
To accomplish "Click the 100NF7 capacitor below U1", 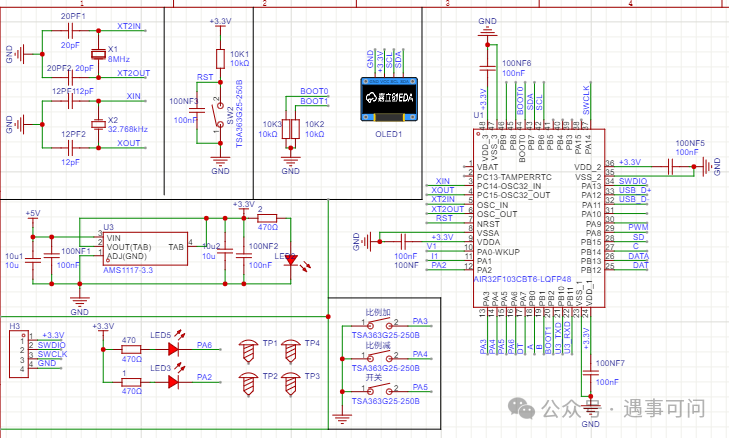I will point(590,372).
